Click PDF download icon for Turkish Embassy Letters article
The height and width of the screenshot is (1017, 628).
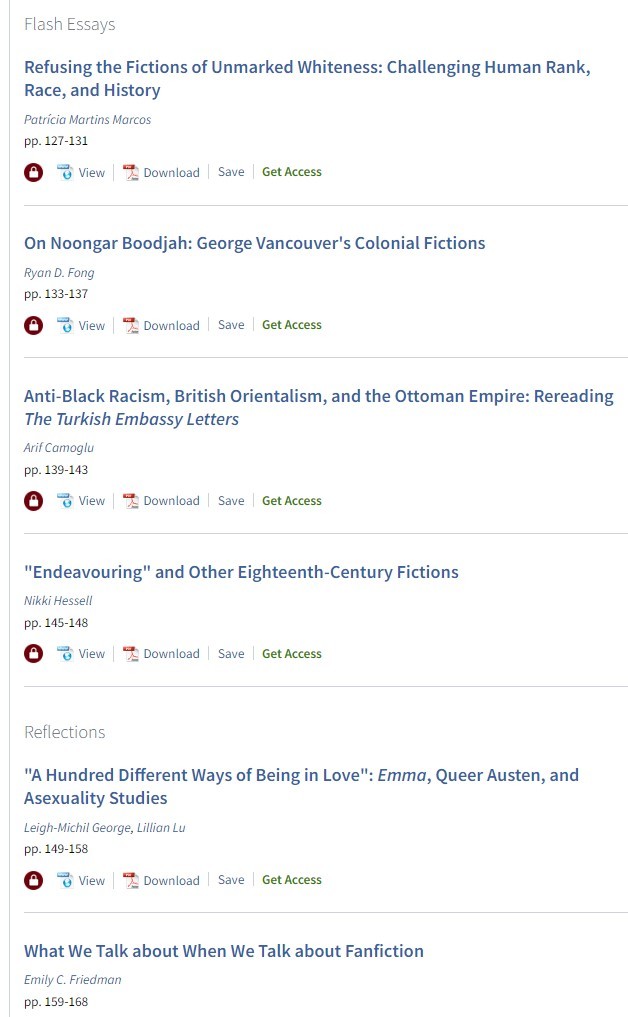(131, 501)
